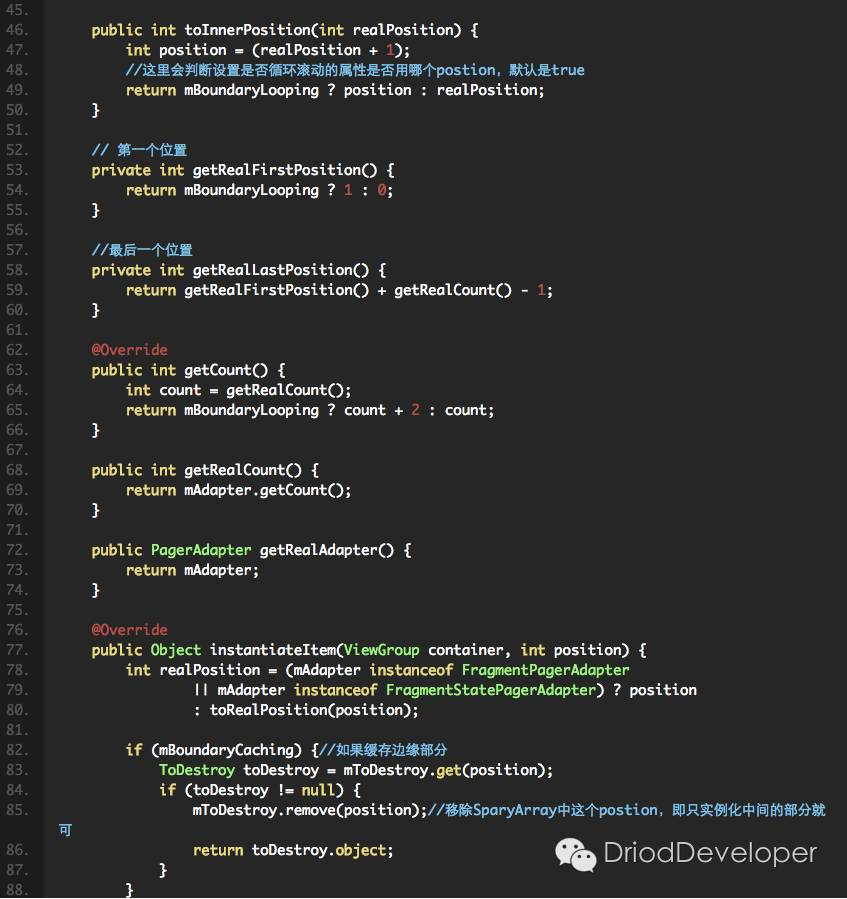
Task: Click getRealFirstPosition in its declaration on line 53
Action: [x=279, y=170]
